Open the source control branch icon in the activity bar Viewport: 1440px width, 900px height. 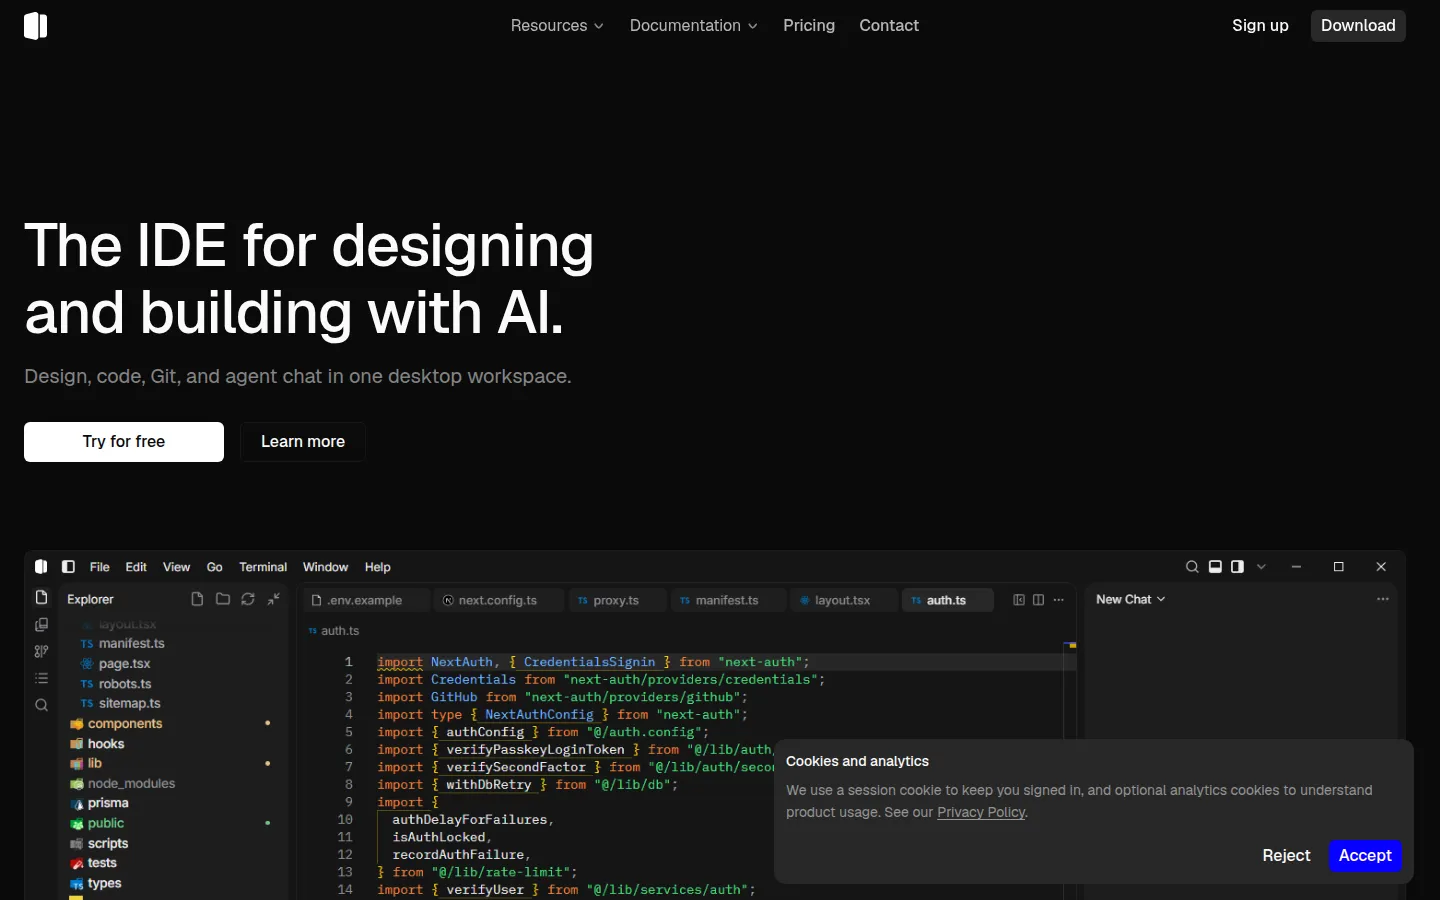pos(42,652)
